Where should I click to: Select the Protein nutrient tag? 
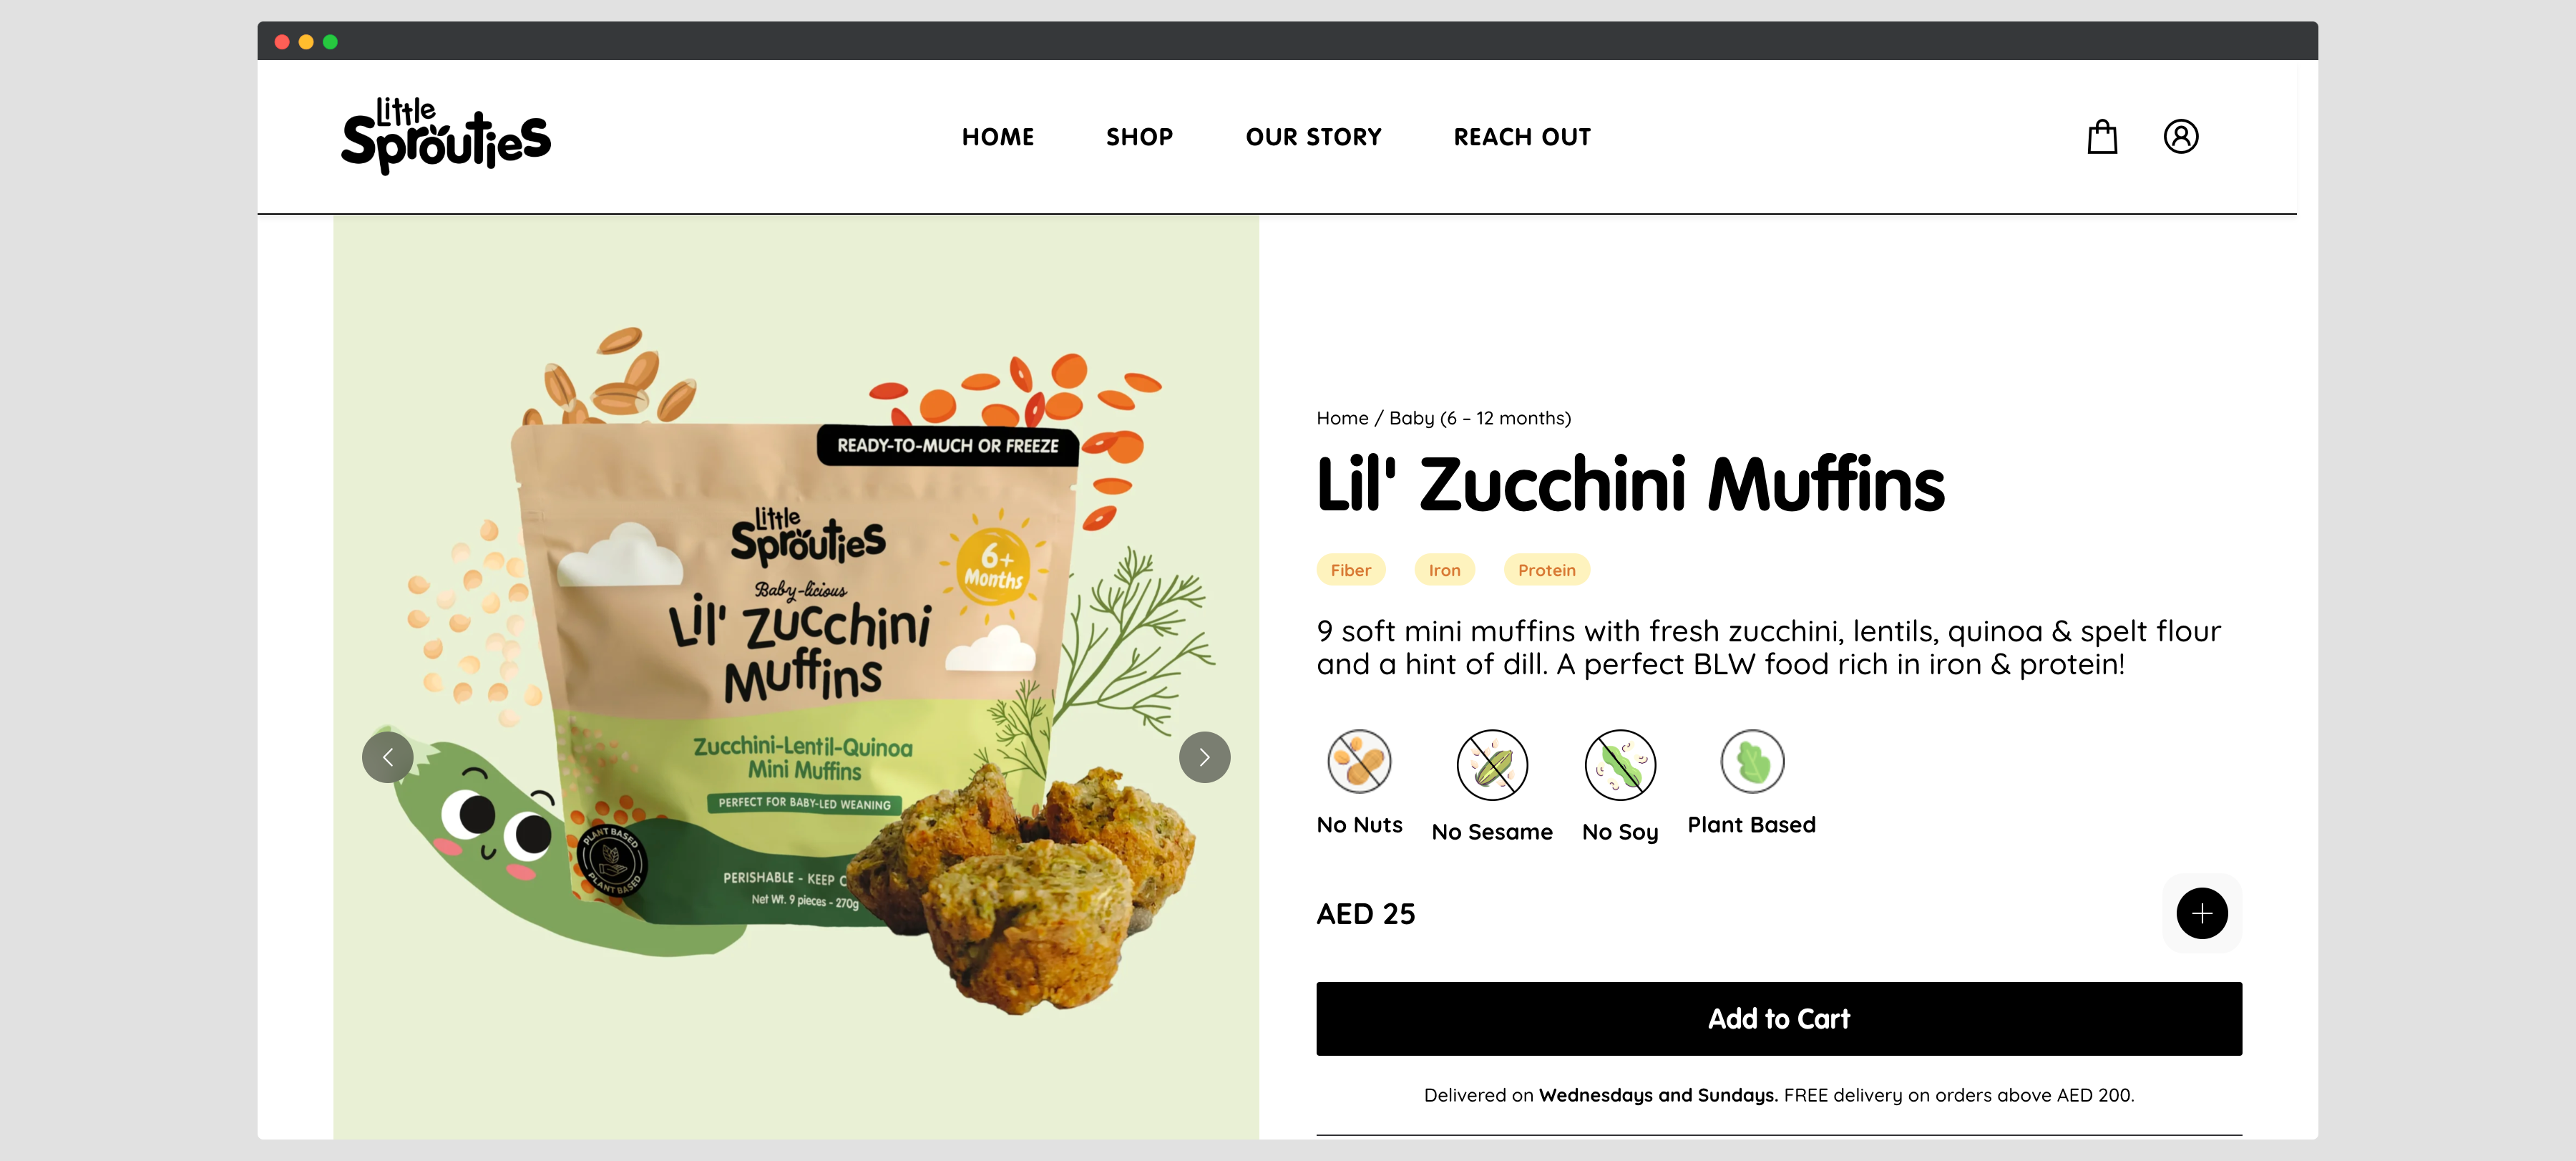(1546, 570)
